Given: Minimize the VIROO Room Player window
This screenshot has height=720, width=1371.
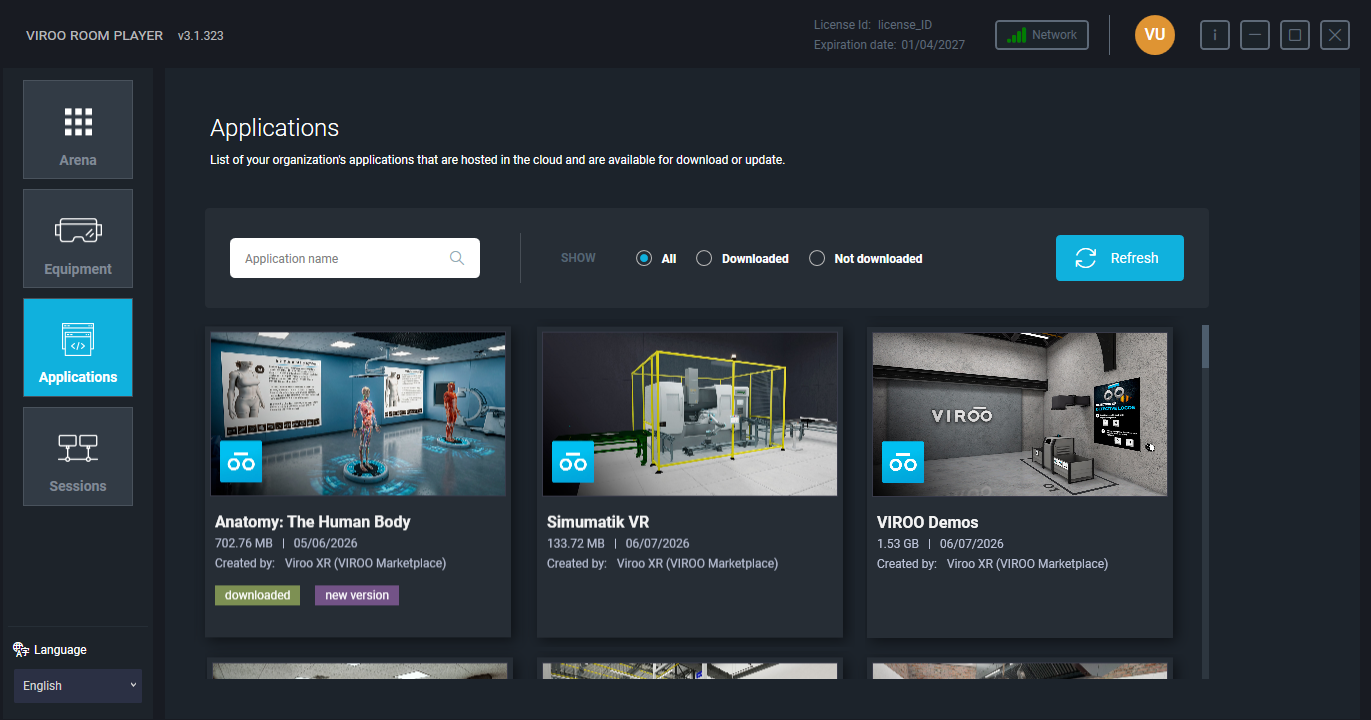Looking at the screenshot, I should (x=1255, y=35).
